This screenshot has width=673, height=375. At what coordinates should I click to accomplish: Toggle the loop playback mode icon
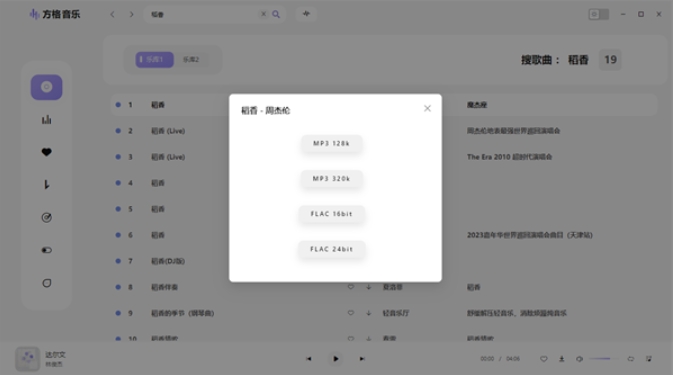click(631, 359)
